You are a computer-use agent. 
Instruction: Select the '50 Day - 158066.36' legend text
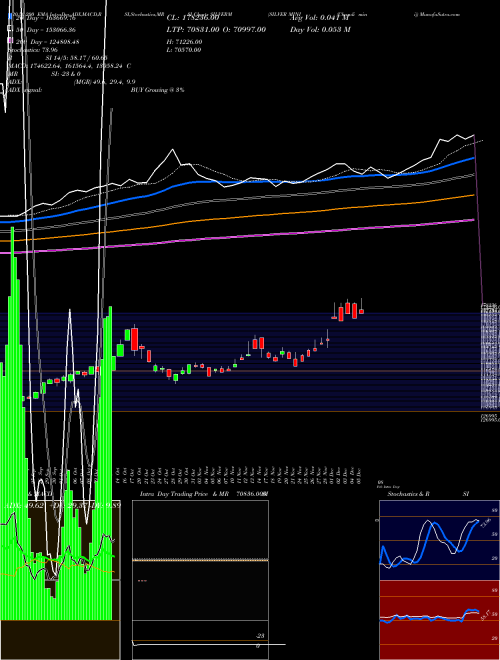(45, 30)
